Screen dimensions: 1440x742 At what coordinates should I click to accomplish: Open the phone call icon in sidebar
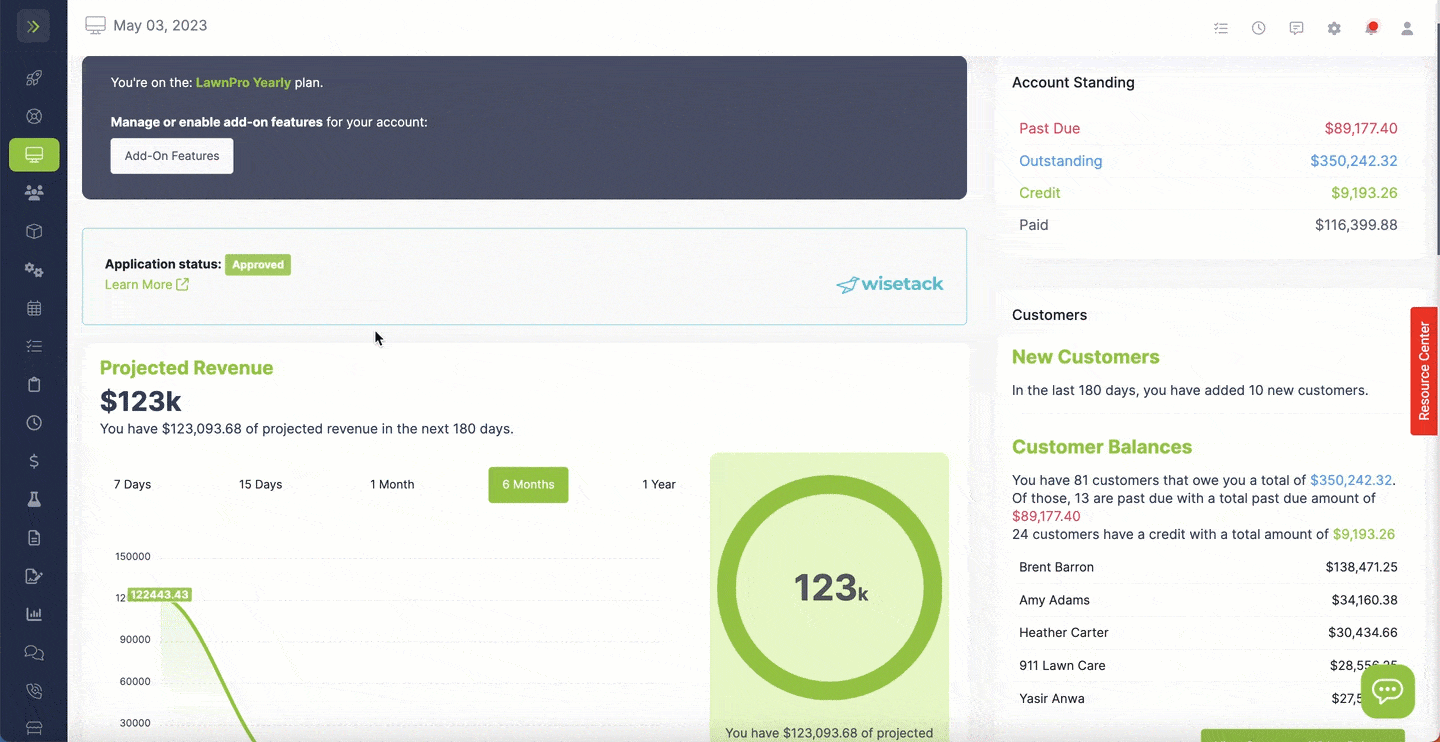tap(34, 691)
